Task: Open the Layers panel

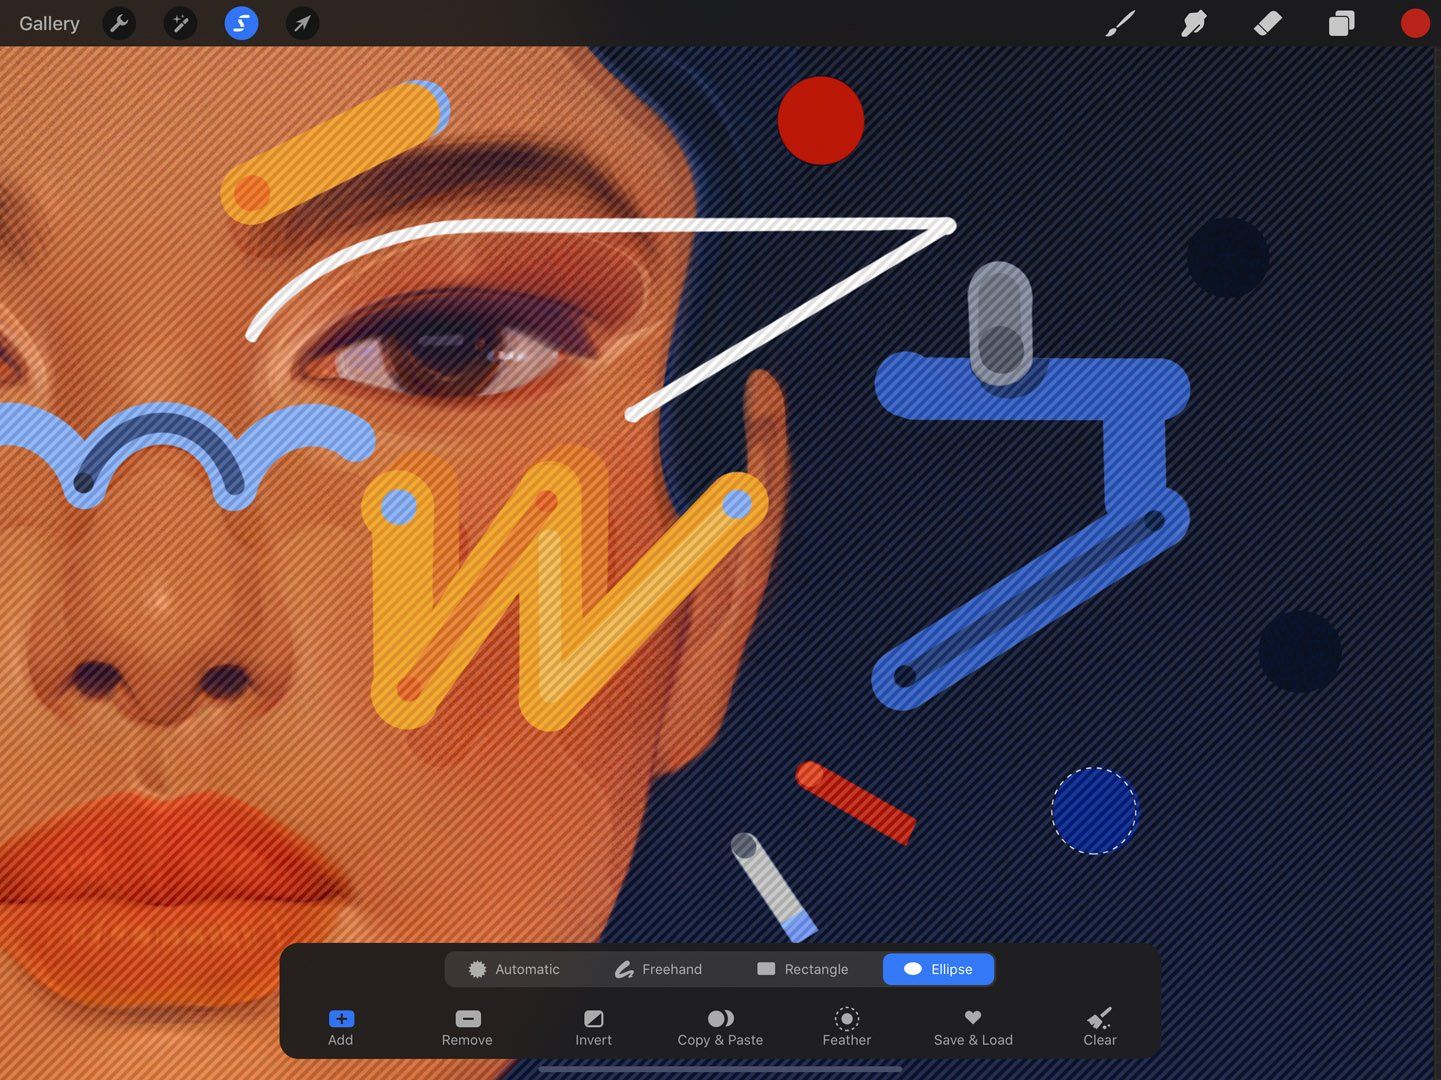Action: (1341, 23)
